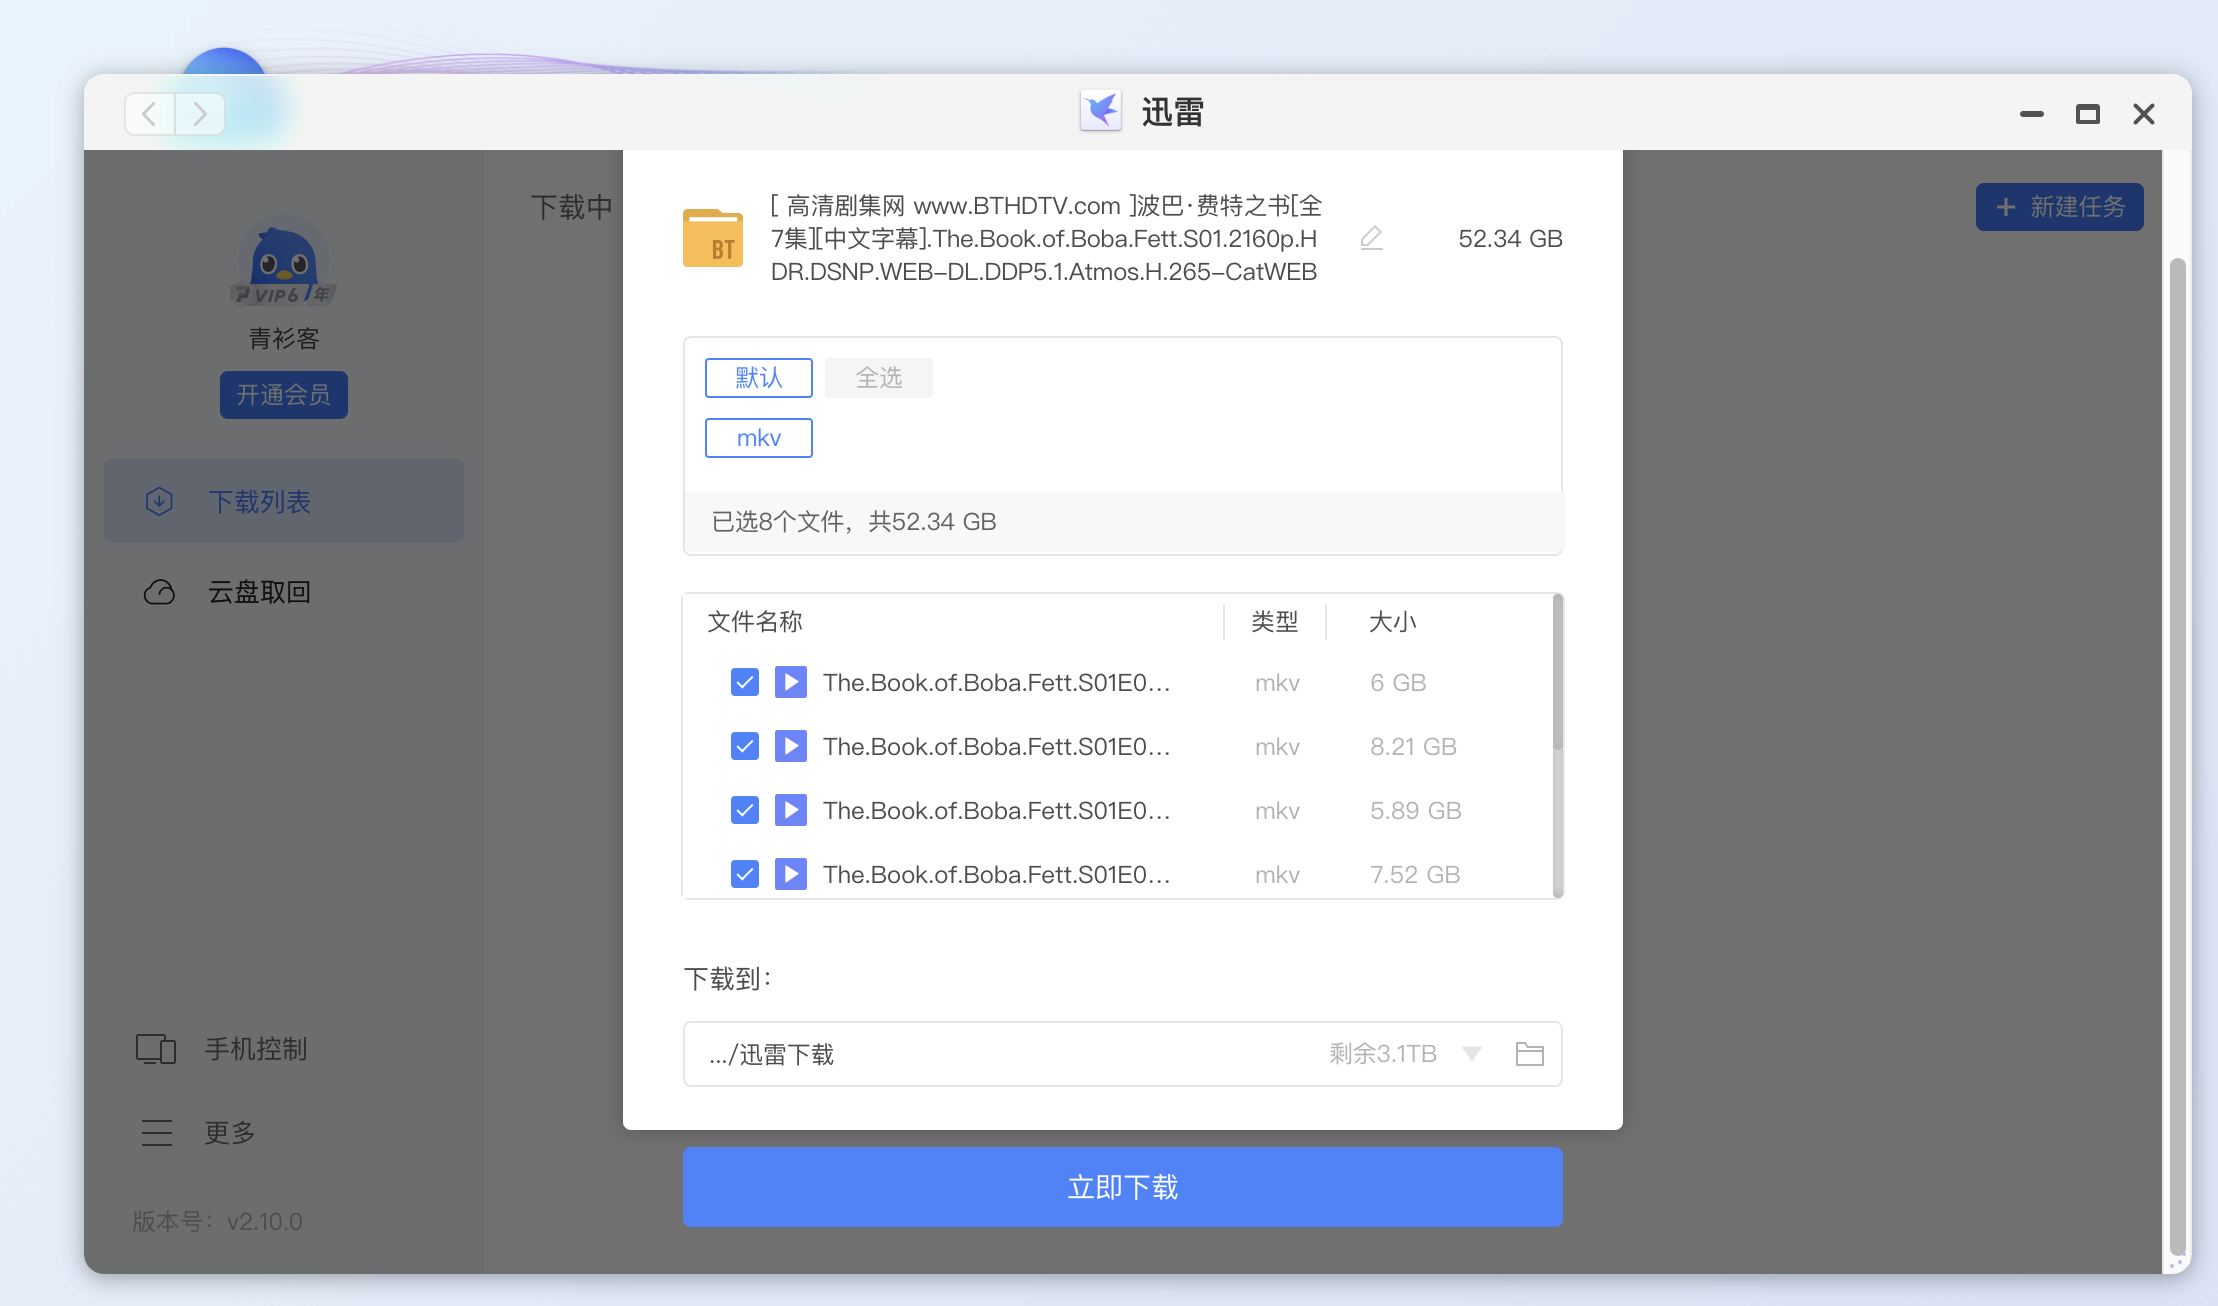Click play icon of the 6 GB file
This screenshot has height=1306, width=2218.
coord(791,682)
